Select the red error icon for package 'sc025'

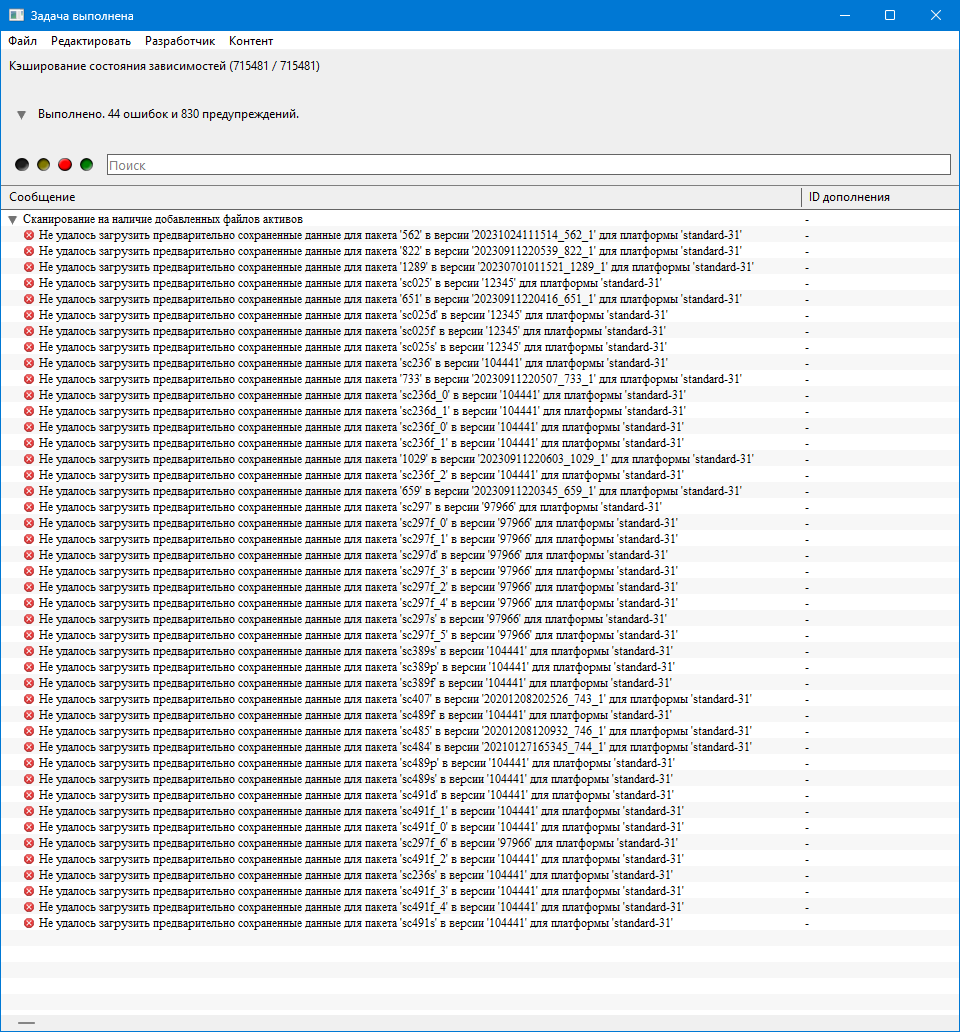tap(29, 283)
